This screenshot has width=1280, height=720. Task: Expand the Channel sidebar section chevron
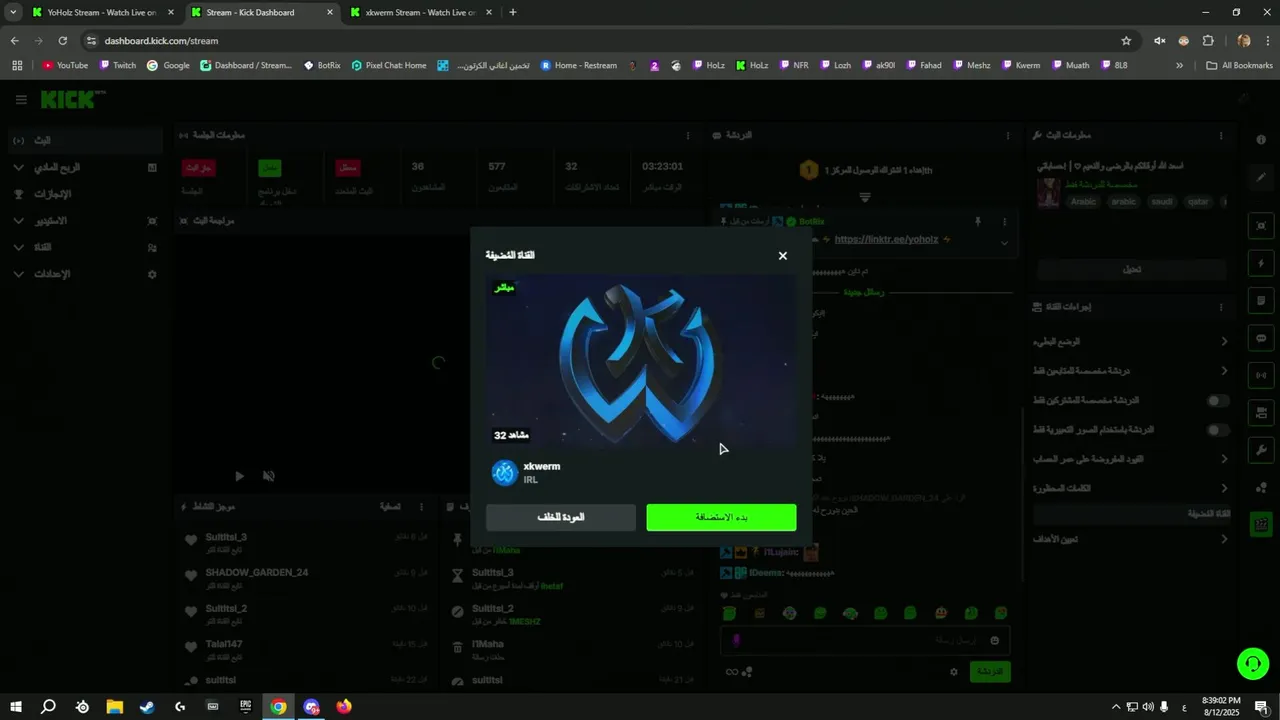point(18,247)
